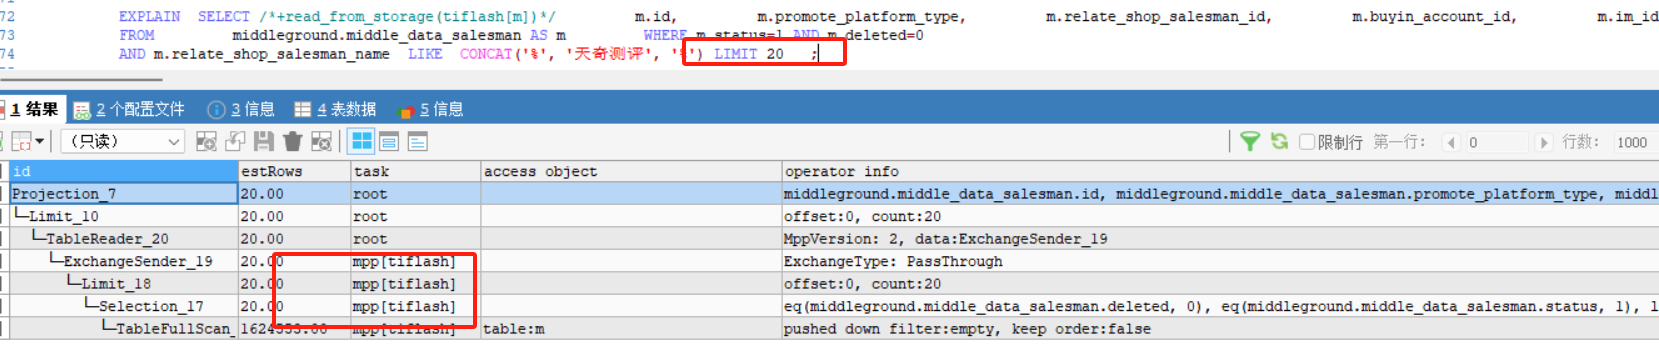
Task: Select the Selection_17 cell
Action: (123, 306)
